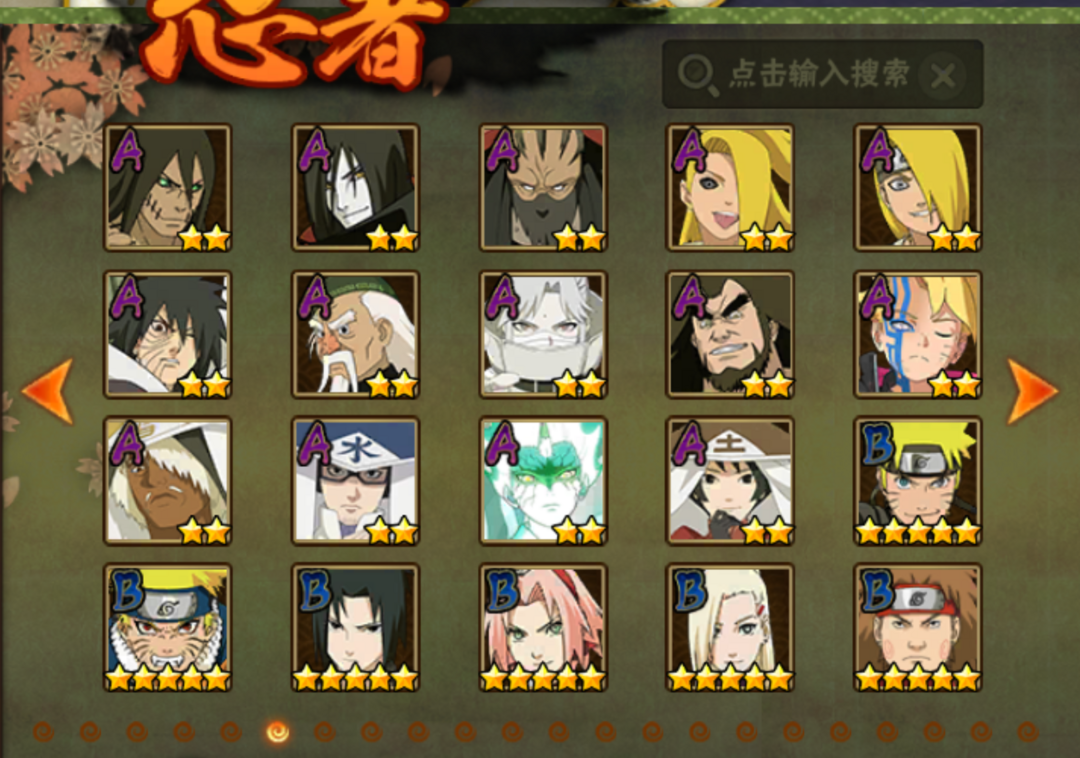The height and width of the screenshot is (758, 1080).
Task: Select the Mizukage portrait with 水 hat
Action: [355, 481]
